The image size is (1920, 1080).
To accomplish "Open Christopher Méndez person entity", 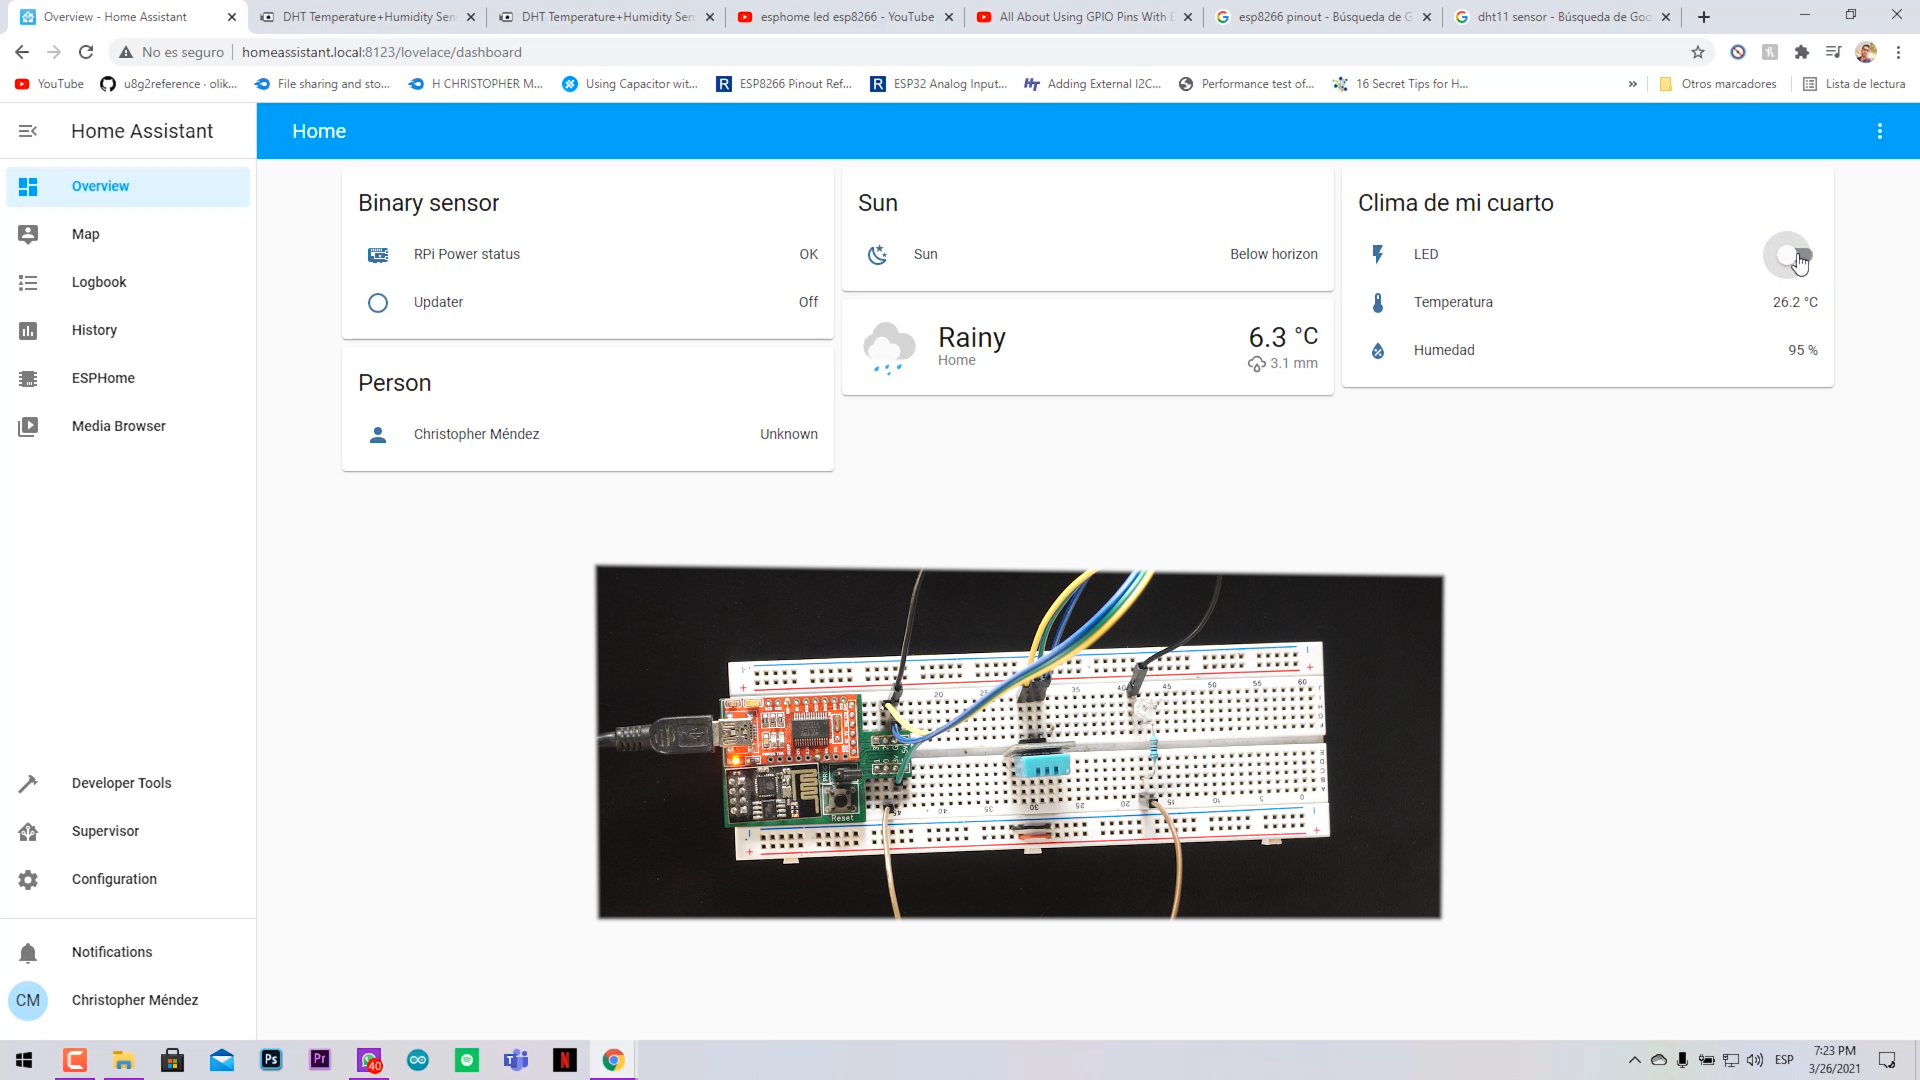I will click(x=588, y=434).
